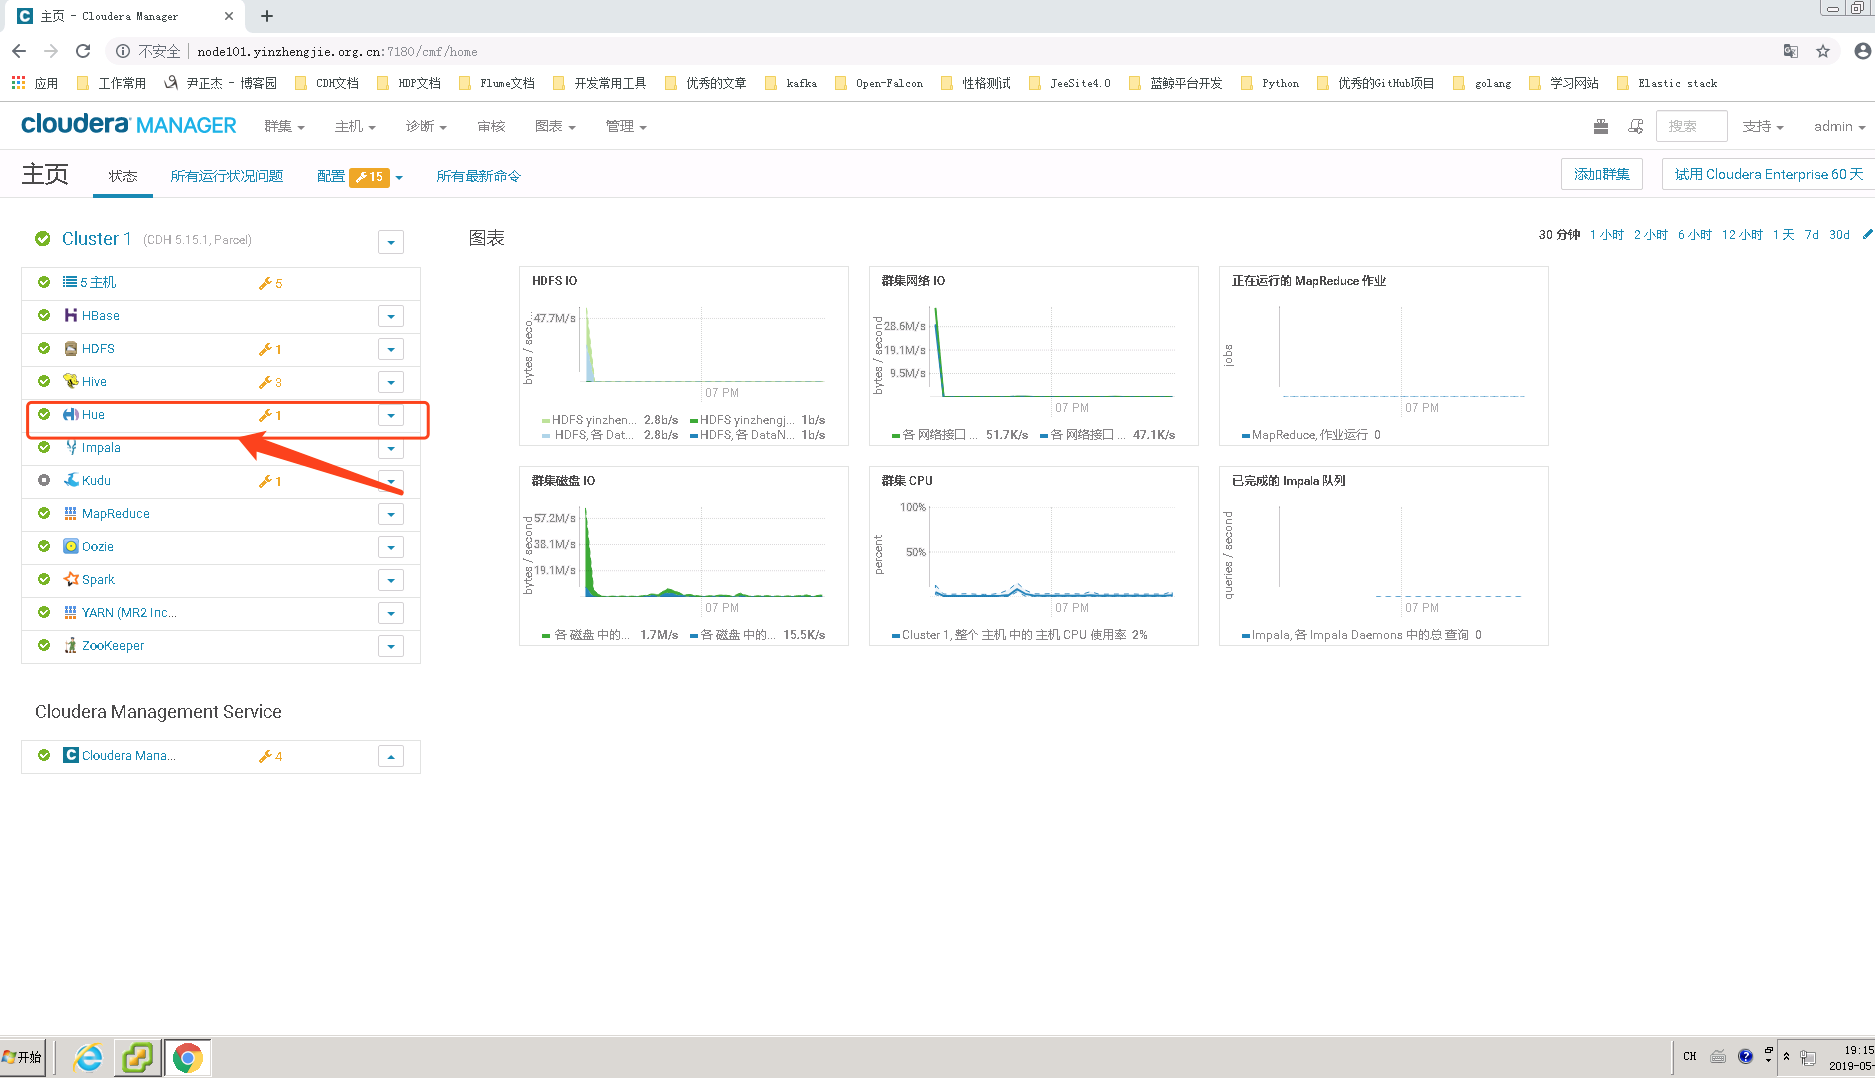Image resolution: width=1875 pixels, height=1078 pixels.
Task: Click the Impala service icon
Action: 69,447
